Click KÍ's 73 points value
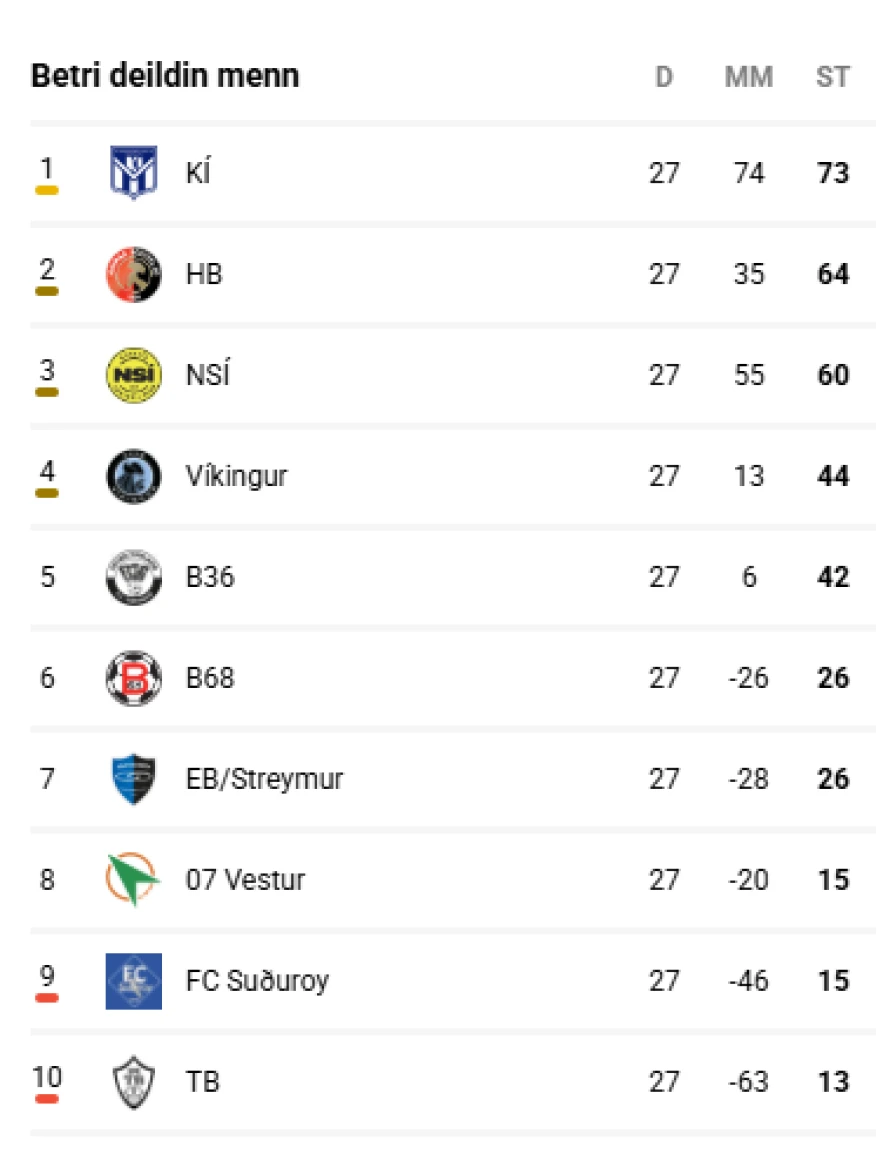 pyautogui.click(x=833, y=173)
